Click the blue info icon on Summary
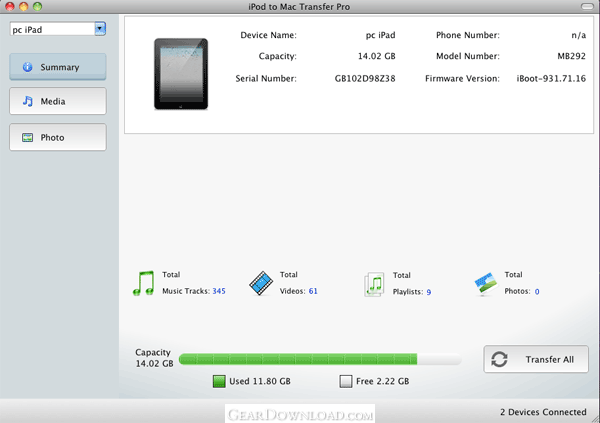 click(28, 67)
